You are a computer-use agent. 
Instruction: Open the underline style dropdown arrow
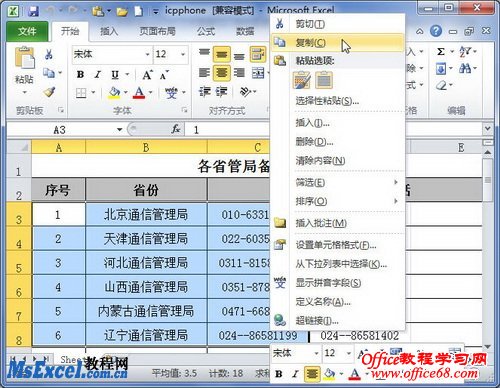[127, 74]
